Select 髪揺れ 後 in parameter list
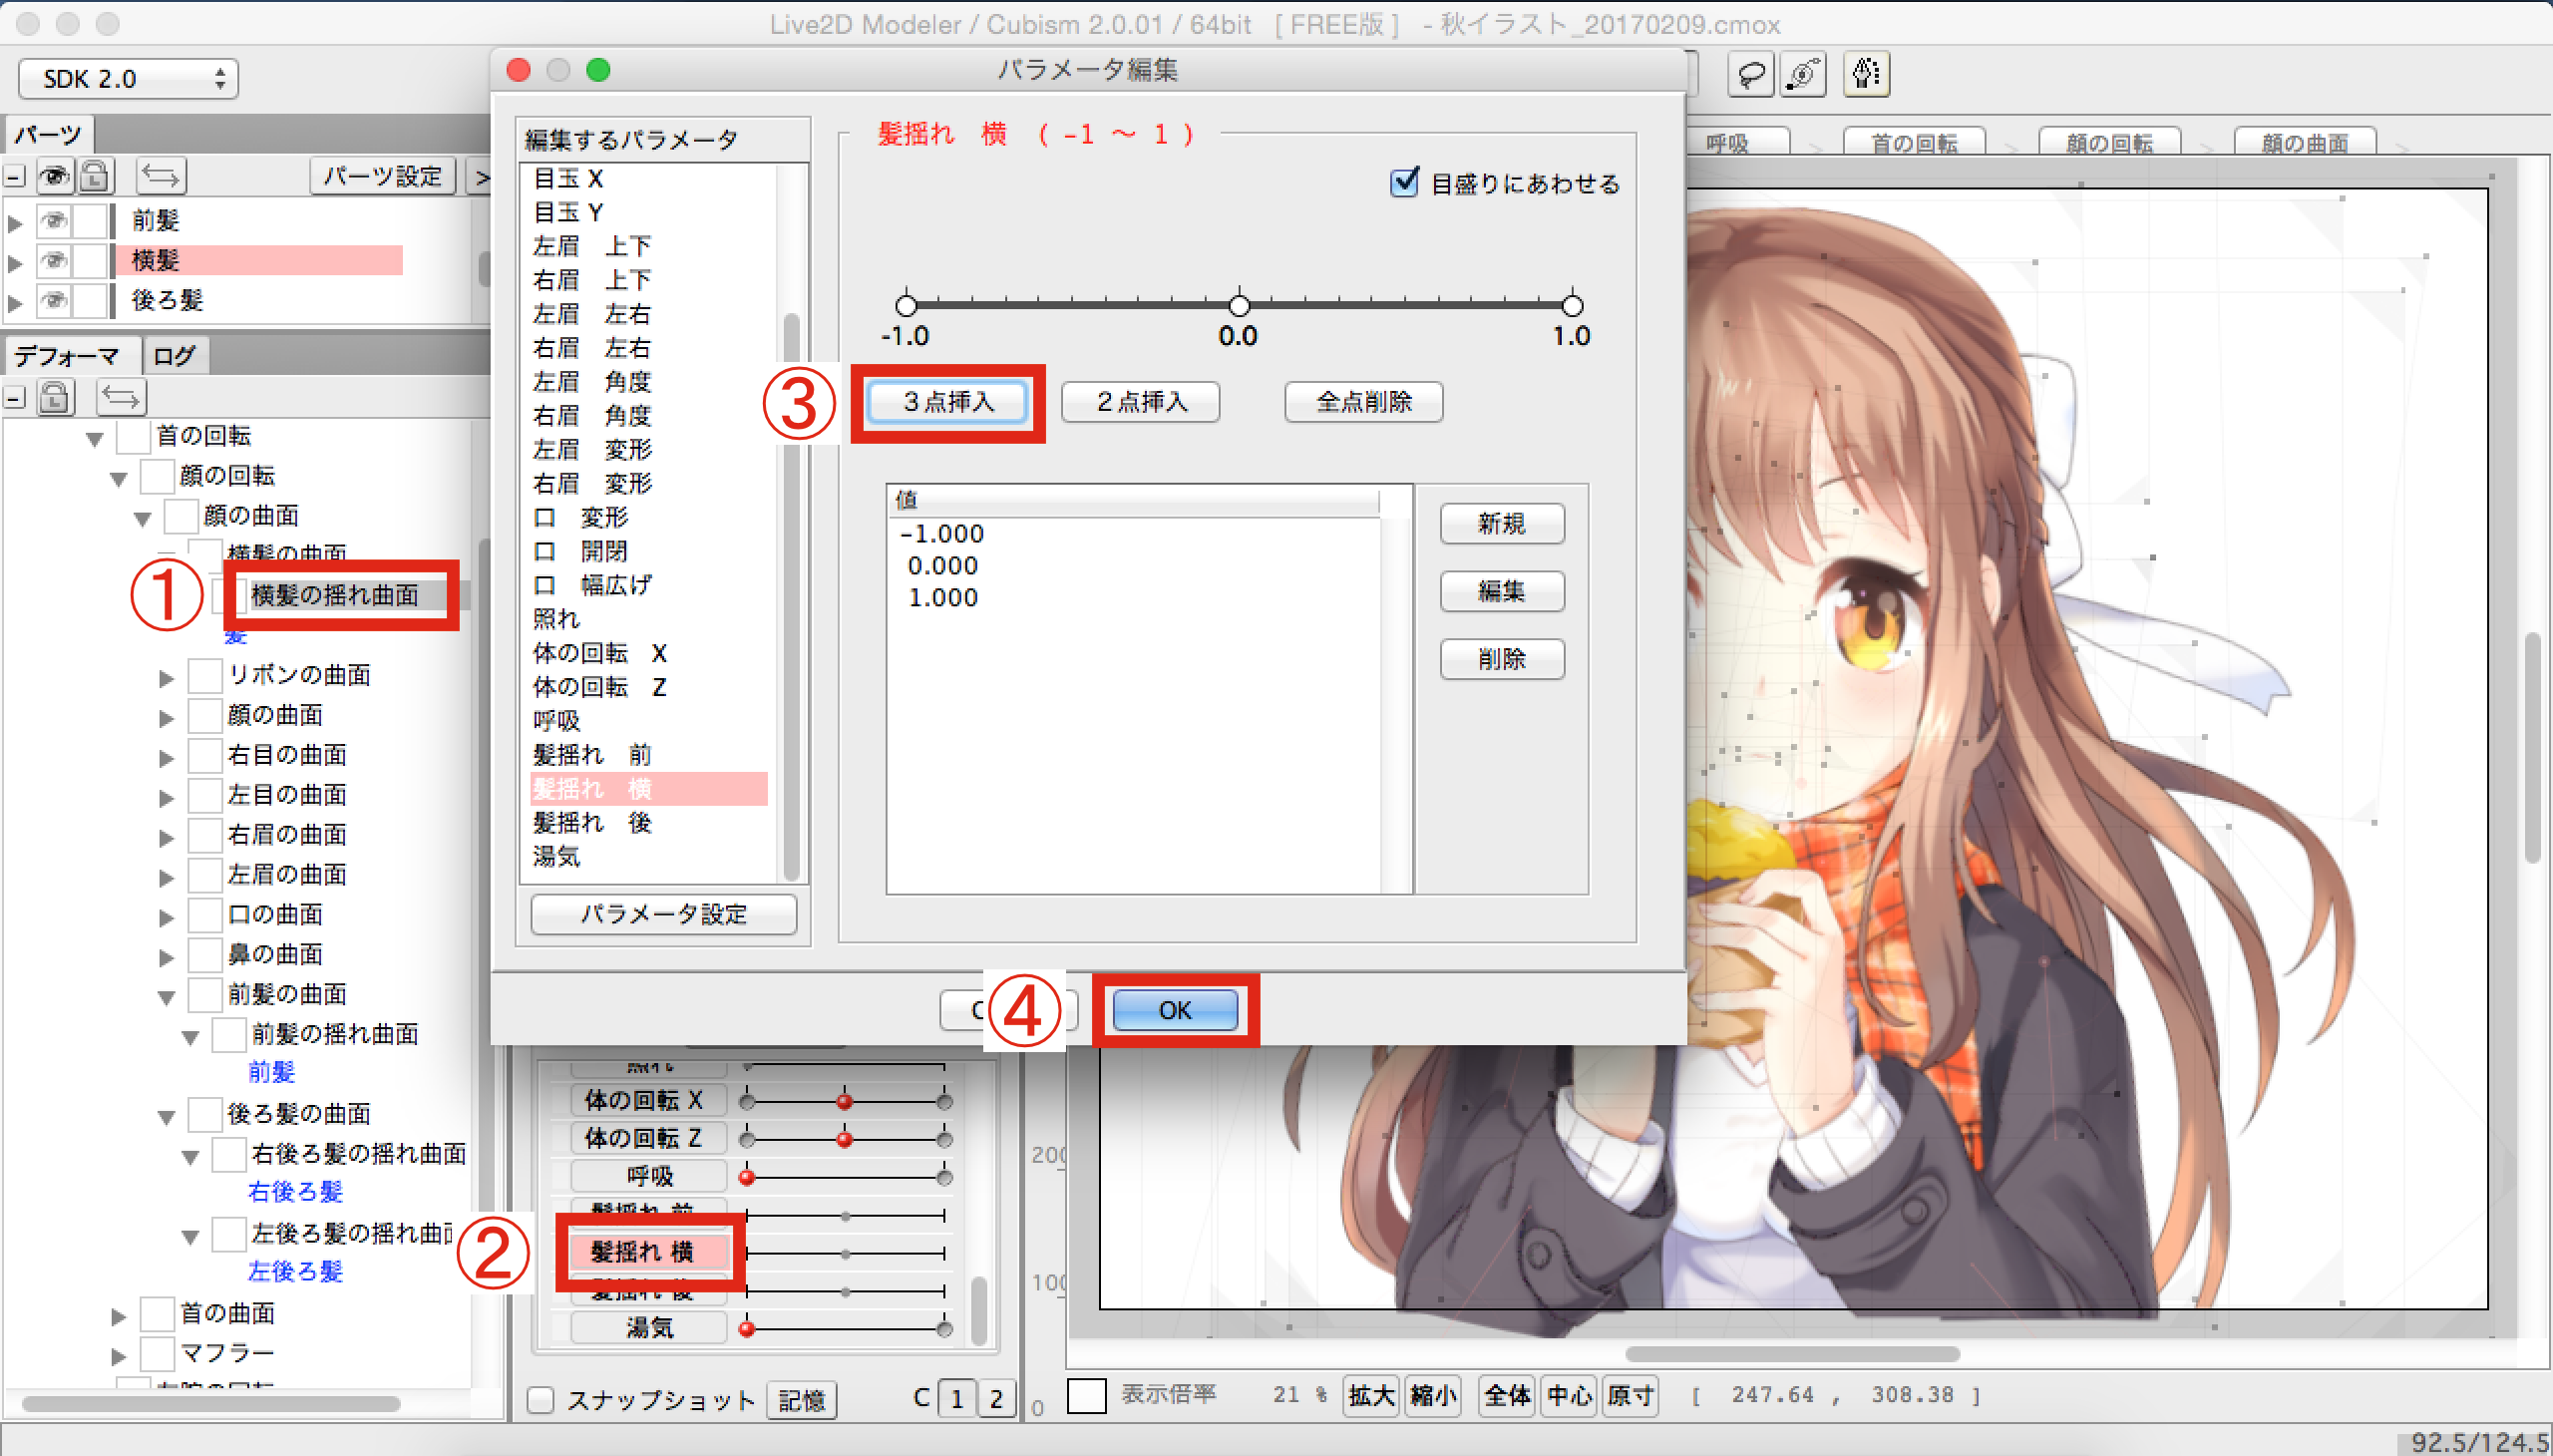 tap(592, 822)
